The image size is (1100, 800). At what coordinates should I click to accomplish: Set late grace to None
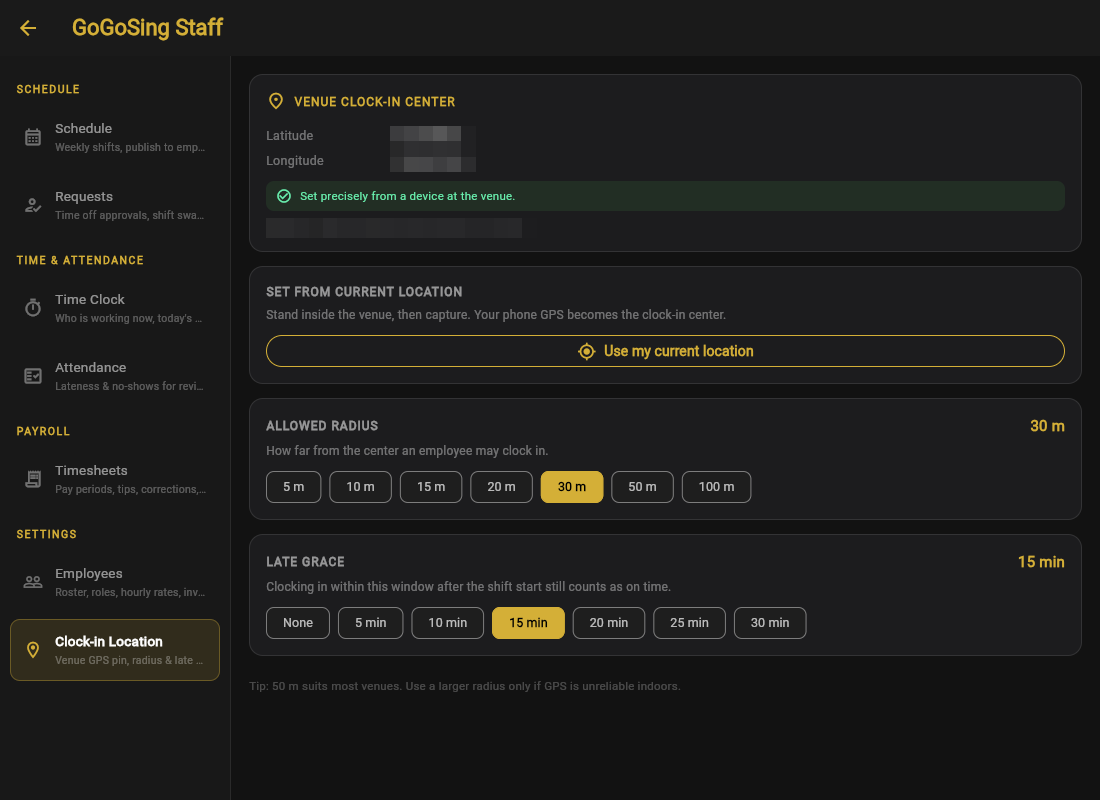298,623
